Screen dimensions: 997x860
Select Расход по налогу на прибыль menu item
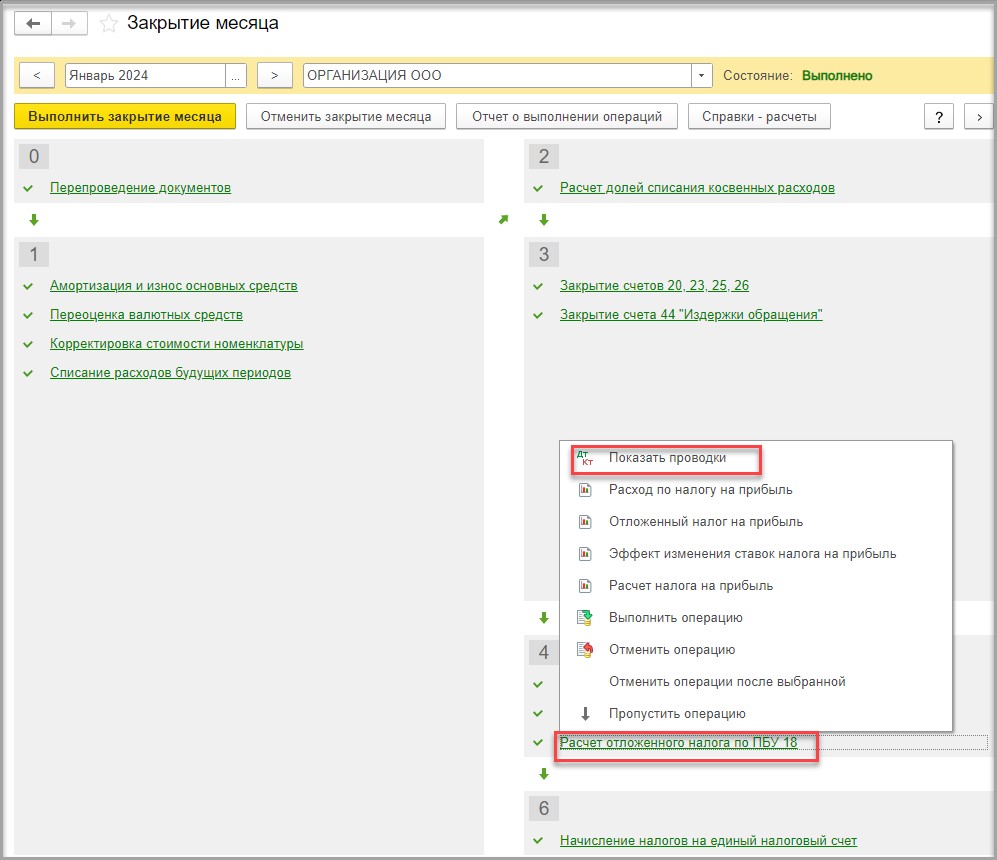click(x=755, y=489)
